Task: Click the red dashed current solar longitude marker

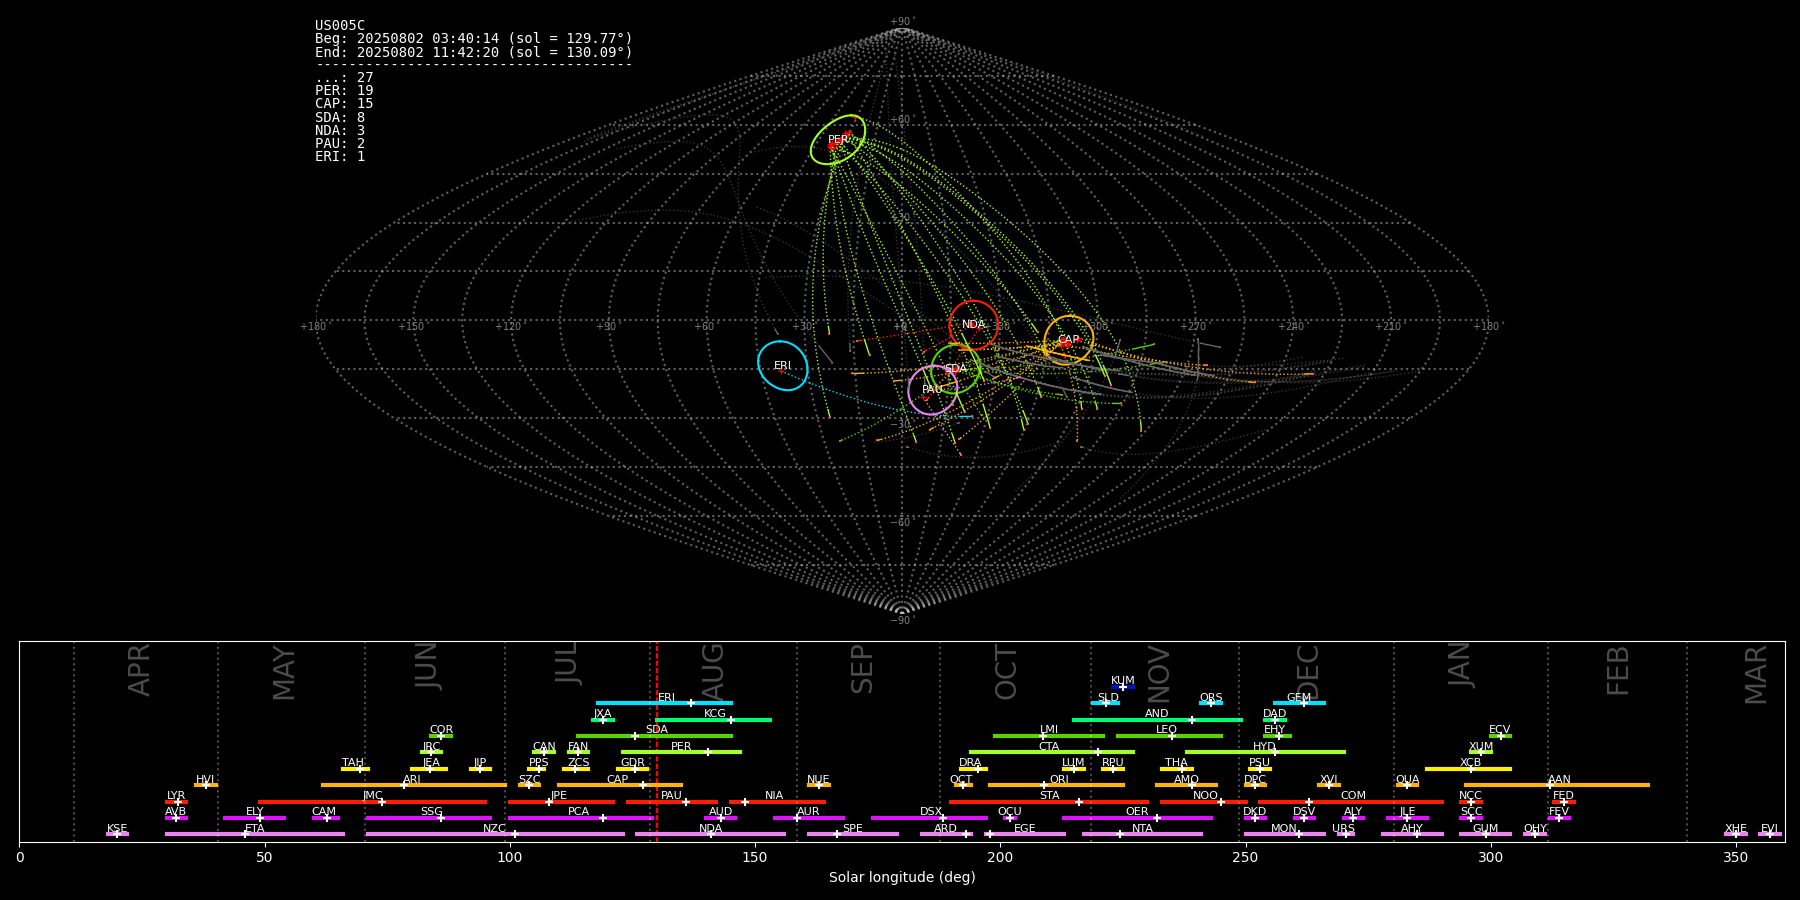Action: (657, 740)
